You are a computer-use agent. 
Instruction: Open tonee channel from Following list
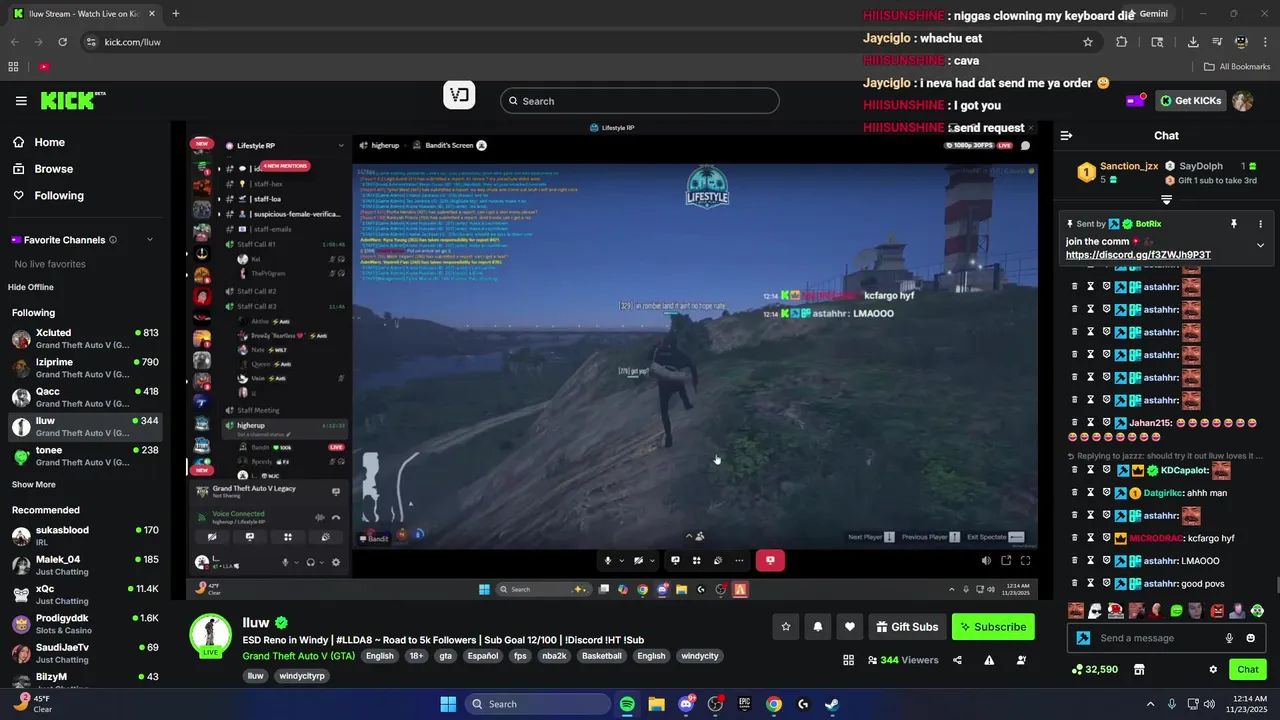point(85,456)
